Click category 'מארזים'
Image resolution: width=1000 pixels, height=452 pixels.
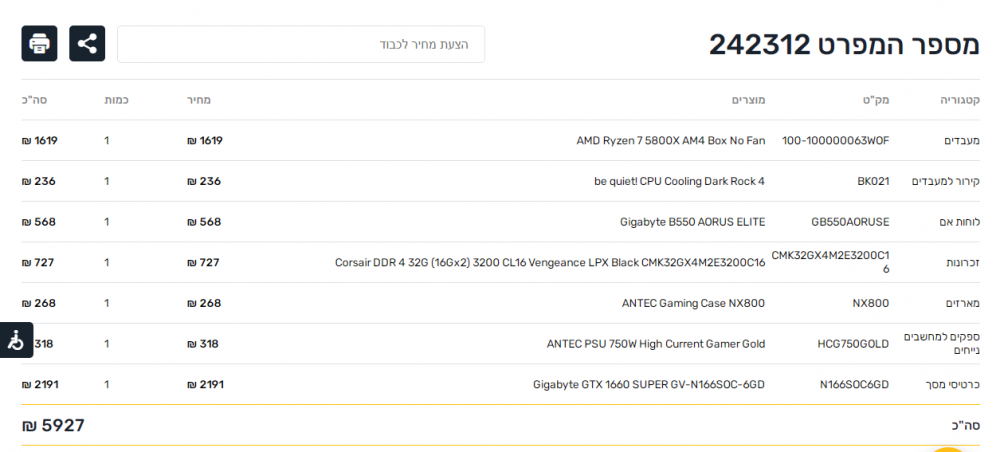pos(962,303)
